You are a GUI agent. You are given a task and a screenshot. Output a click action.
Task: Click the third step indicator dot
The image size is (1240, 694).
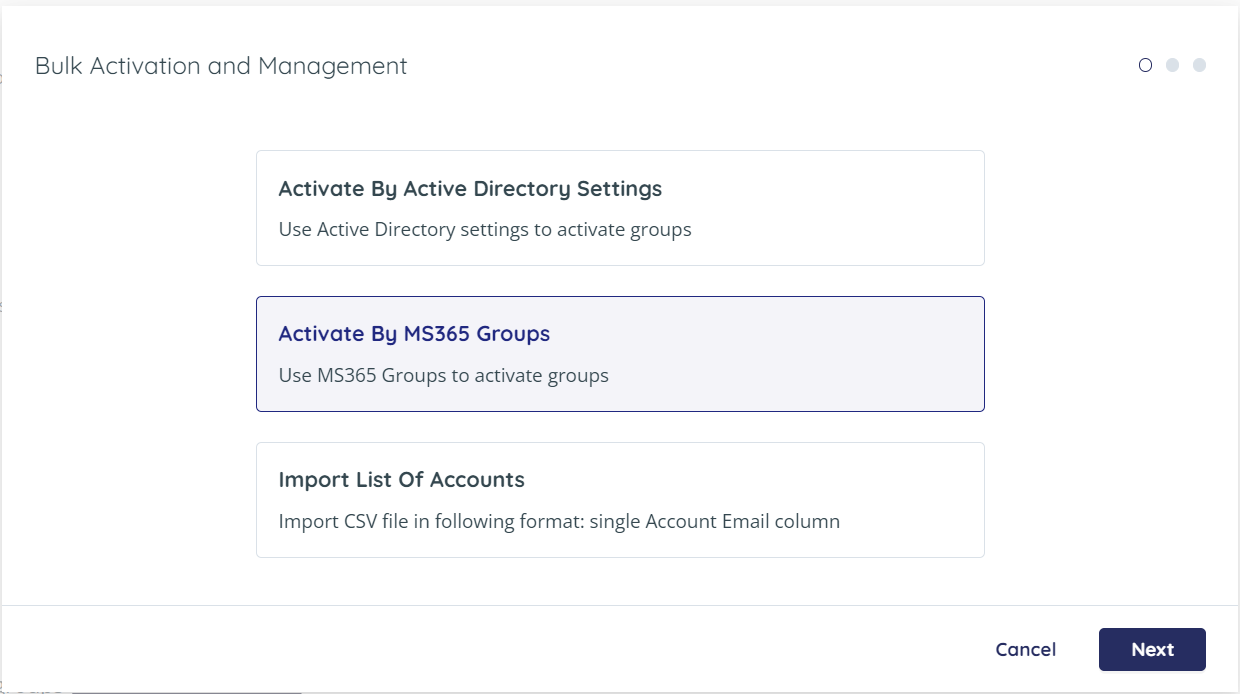pos(1200,65)
